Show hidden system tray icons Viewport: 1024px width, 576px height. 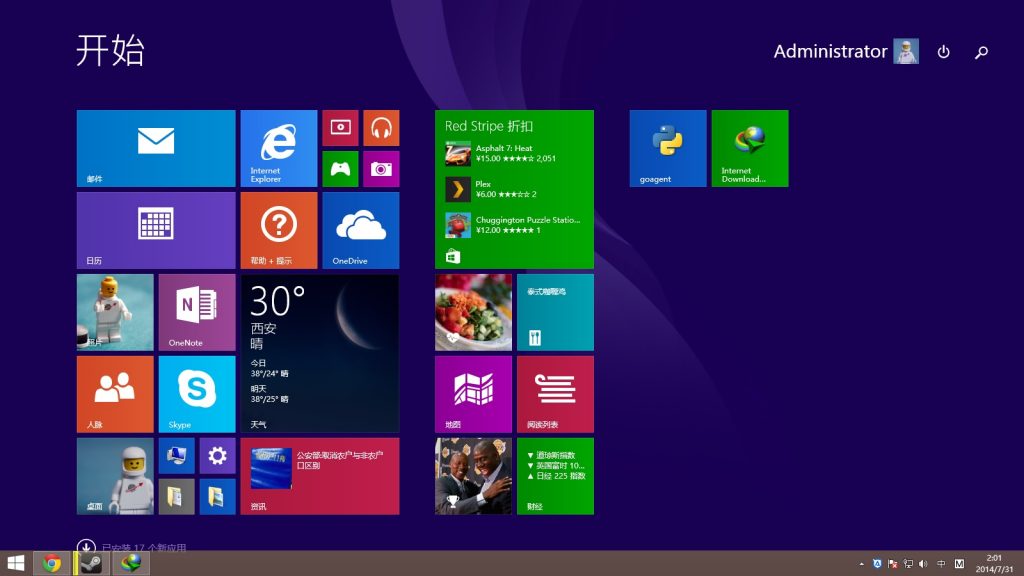click(x=861, y=564)
